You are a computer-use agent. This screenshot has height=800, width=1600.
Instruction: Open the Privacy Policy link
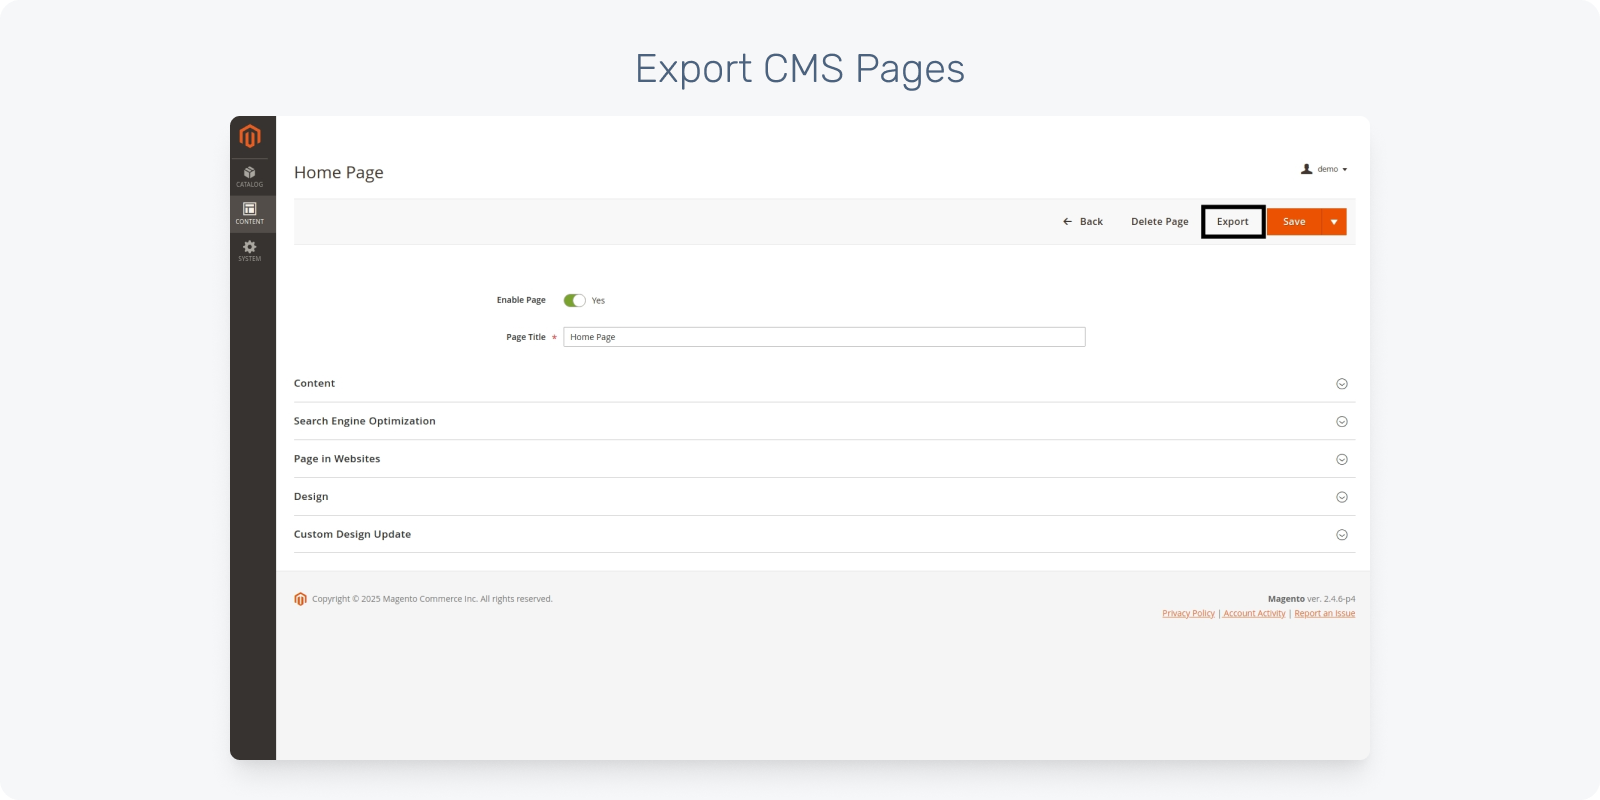(x=1188, y=614)
